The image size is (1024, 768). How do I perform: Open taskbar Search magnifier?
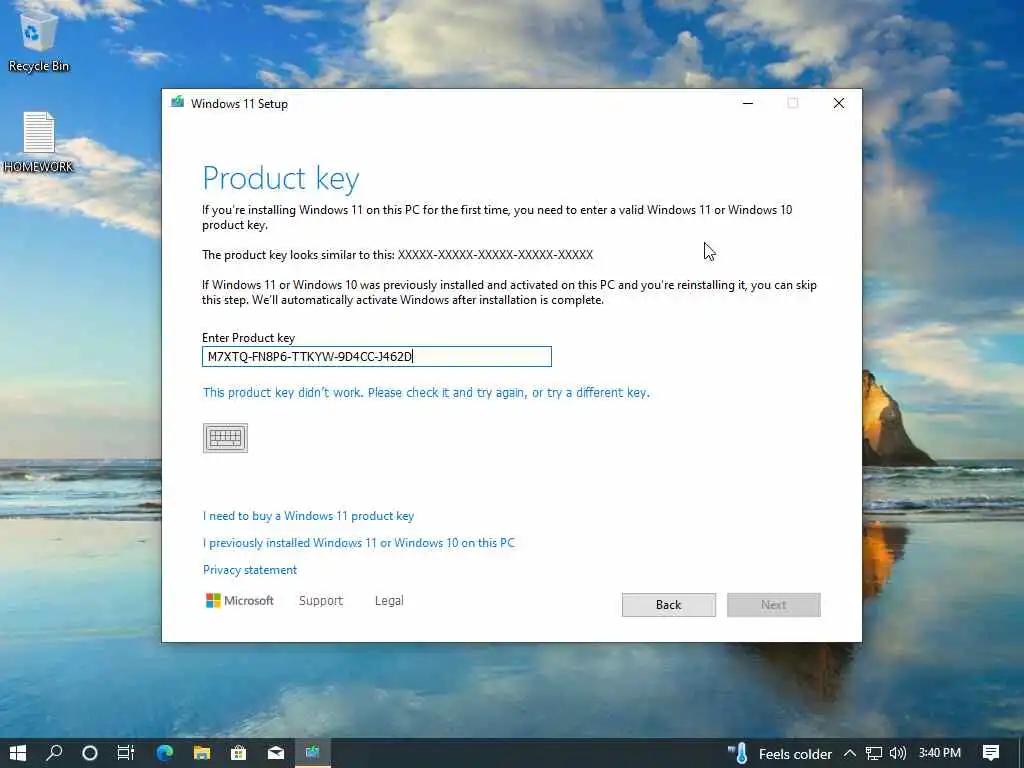pyautogui.click(x=54, y=753)
